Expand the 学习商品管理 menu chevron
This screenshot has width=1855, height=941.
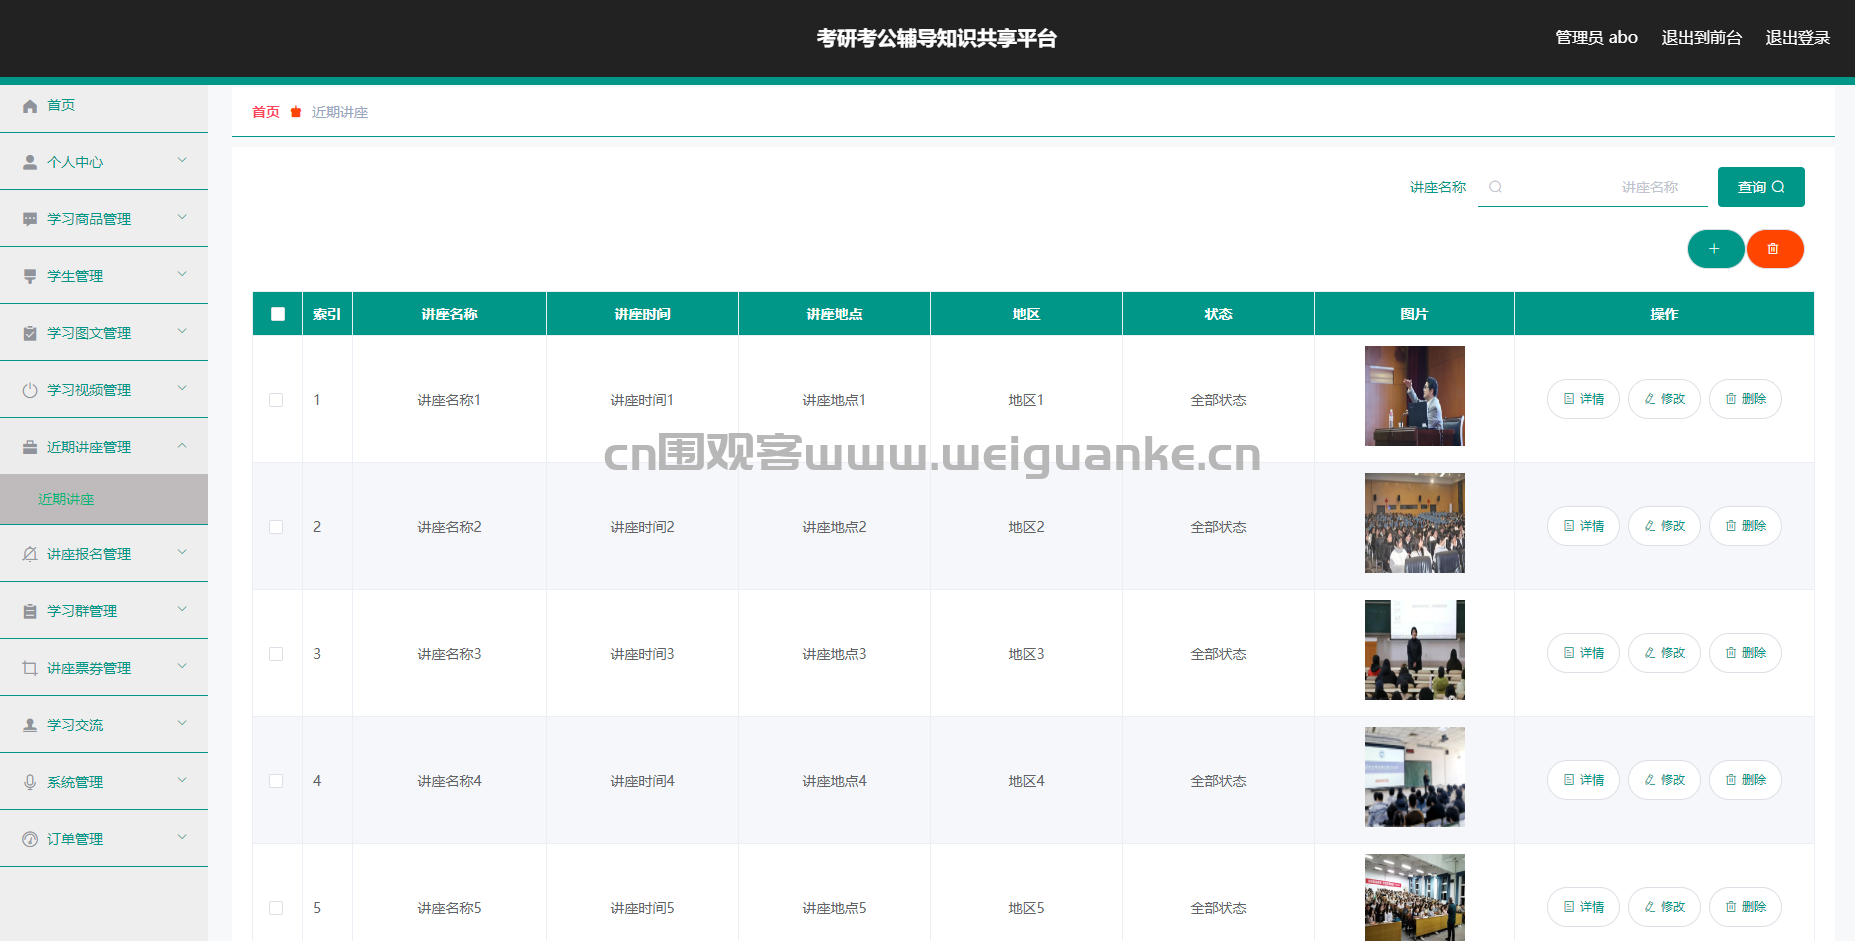point(182,217)
